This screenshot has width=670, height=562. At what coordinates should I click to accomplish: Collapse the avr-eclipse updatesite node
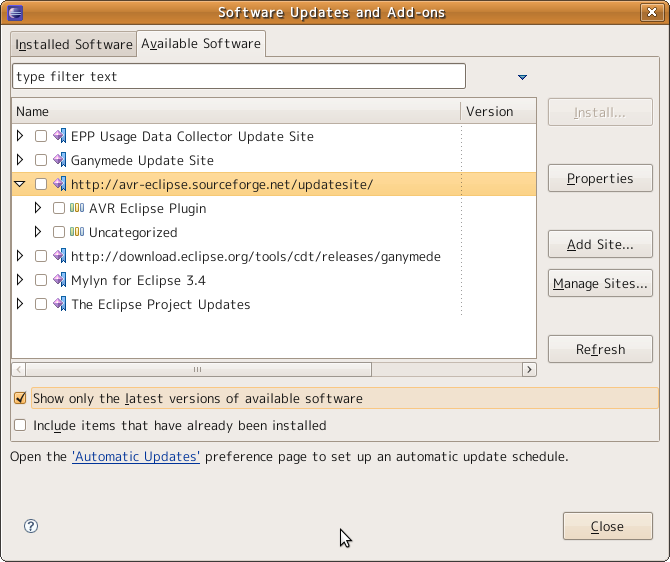[20, 184]
